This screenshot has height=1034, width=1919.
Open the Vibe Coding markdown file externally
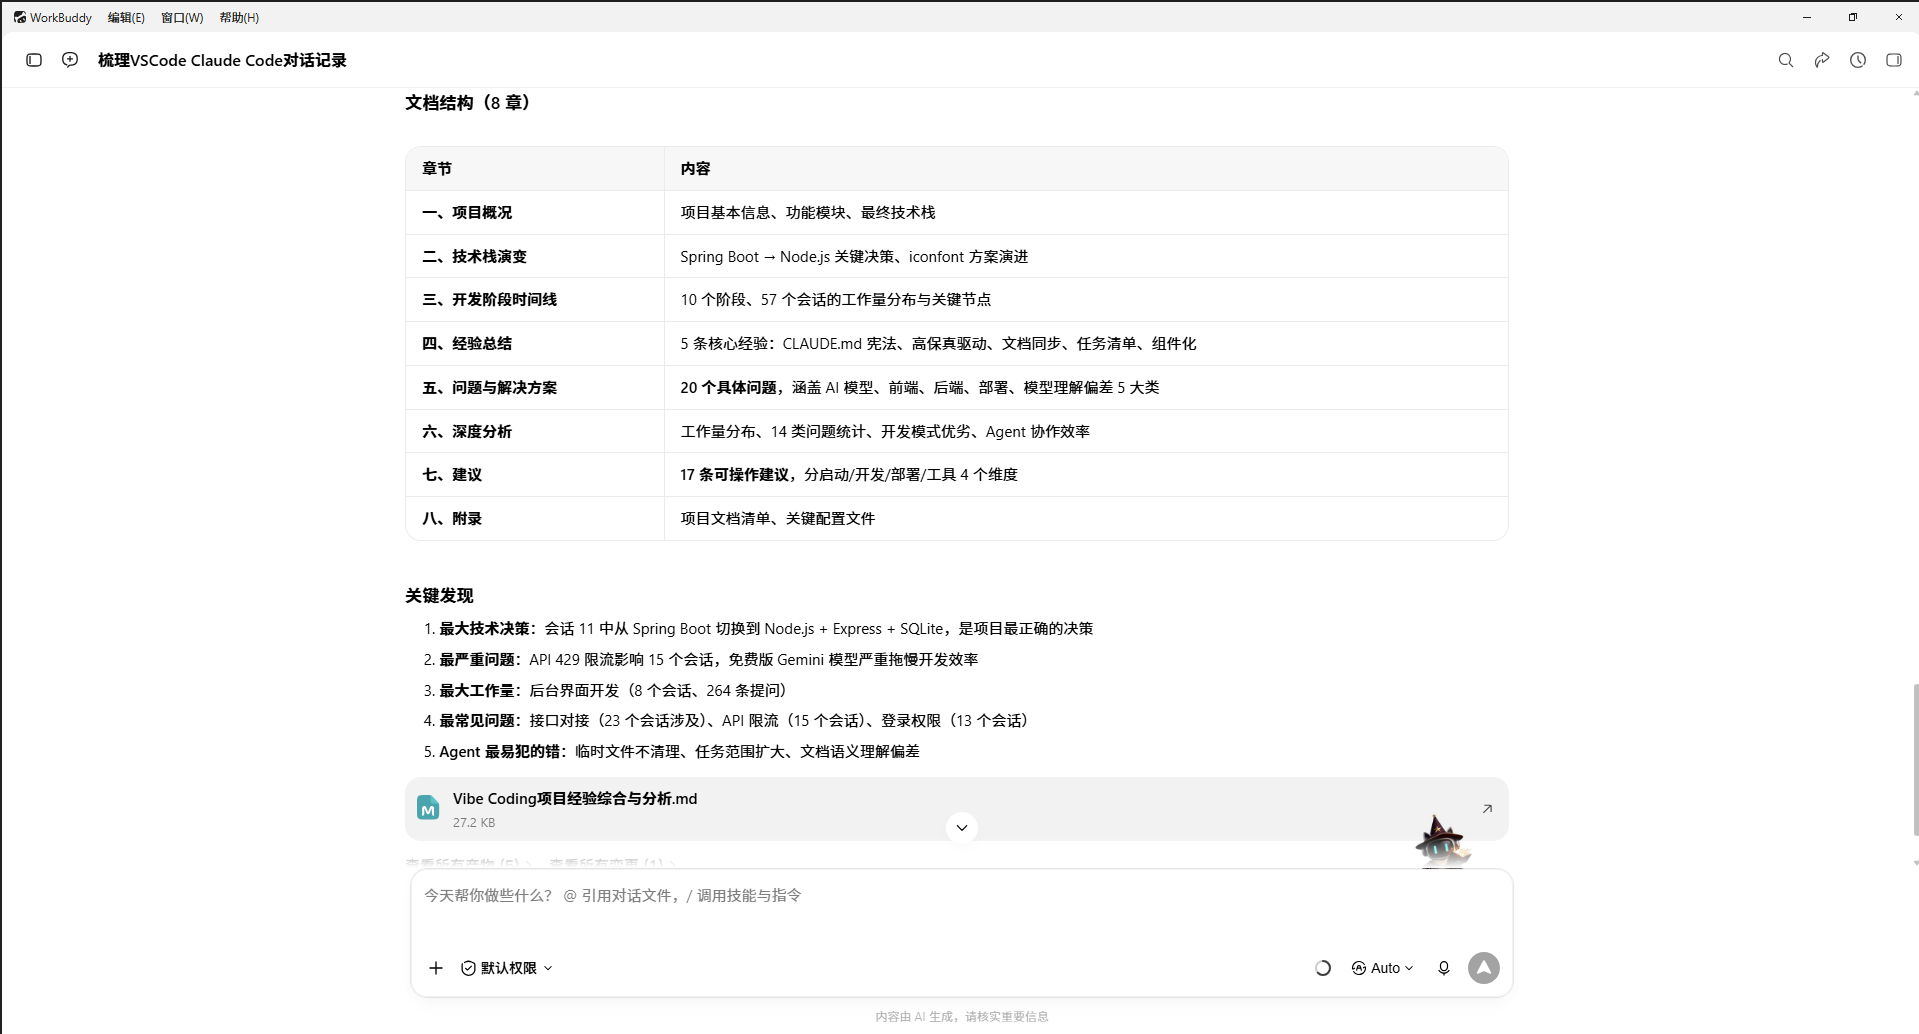pyautogui.click(x=1487, y=809)
